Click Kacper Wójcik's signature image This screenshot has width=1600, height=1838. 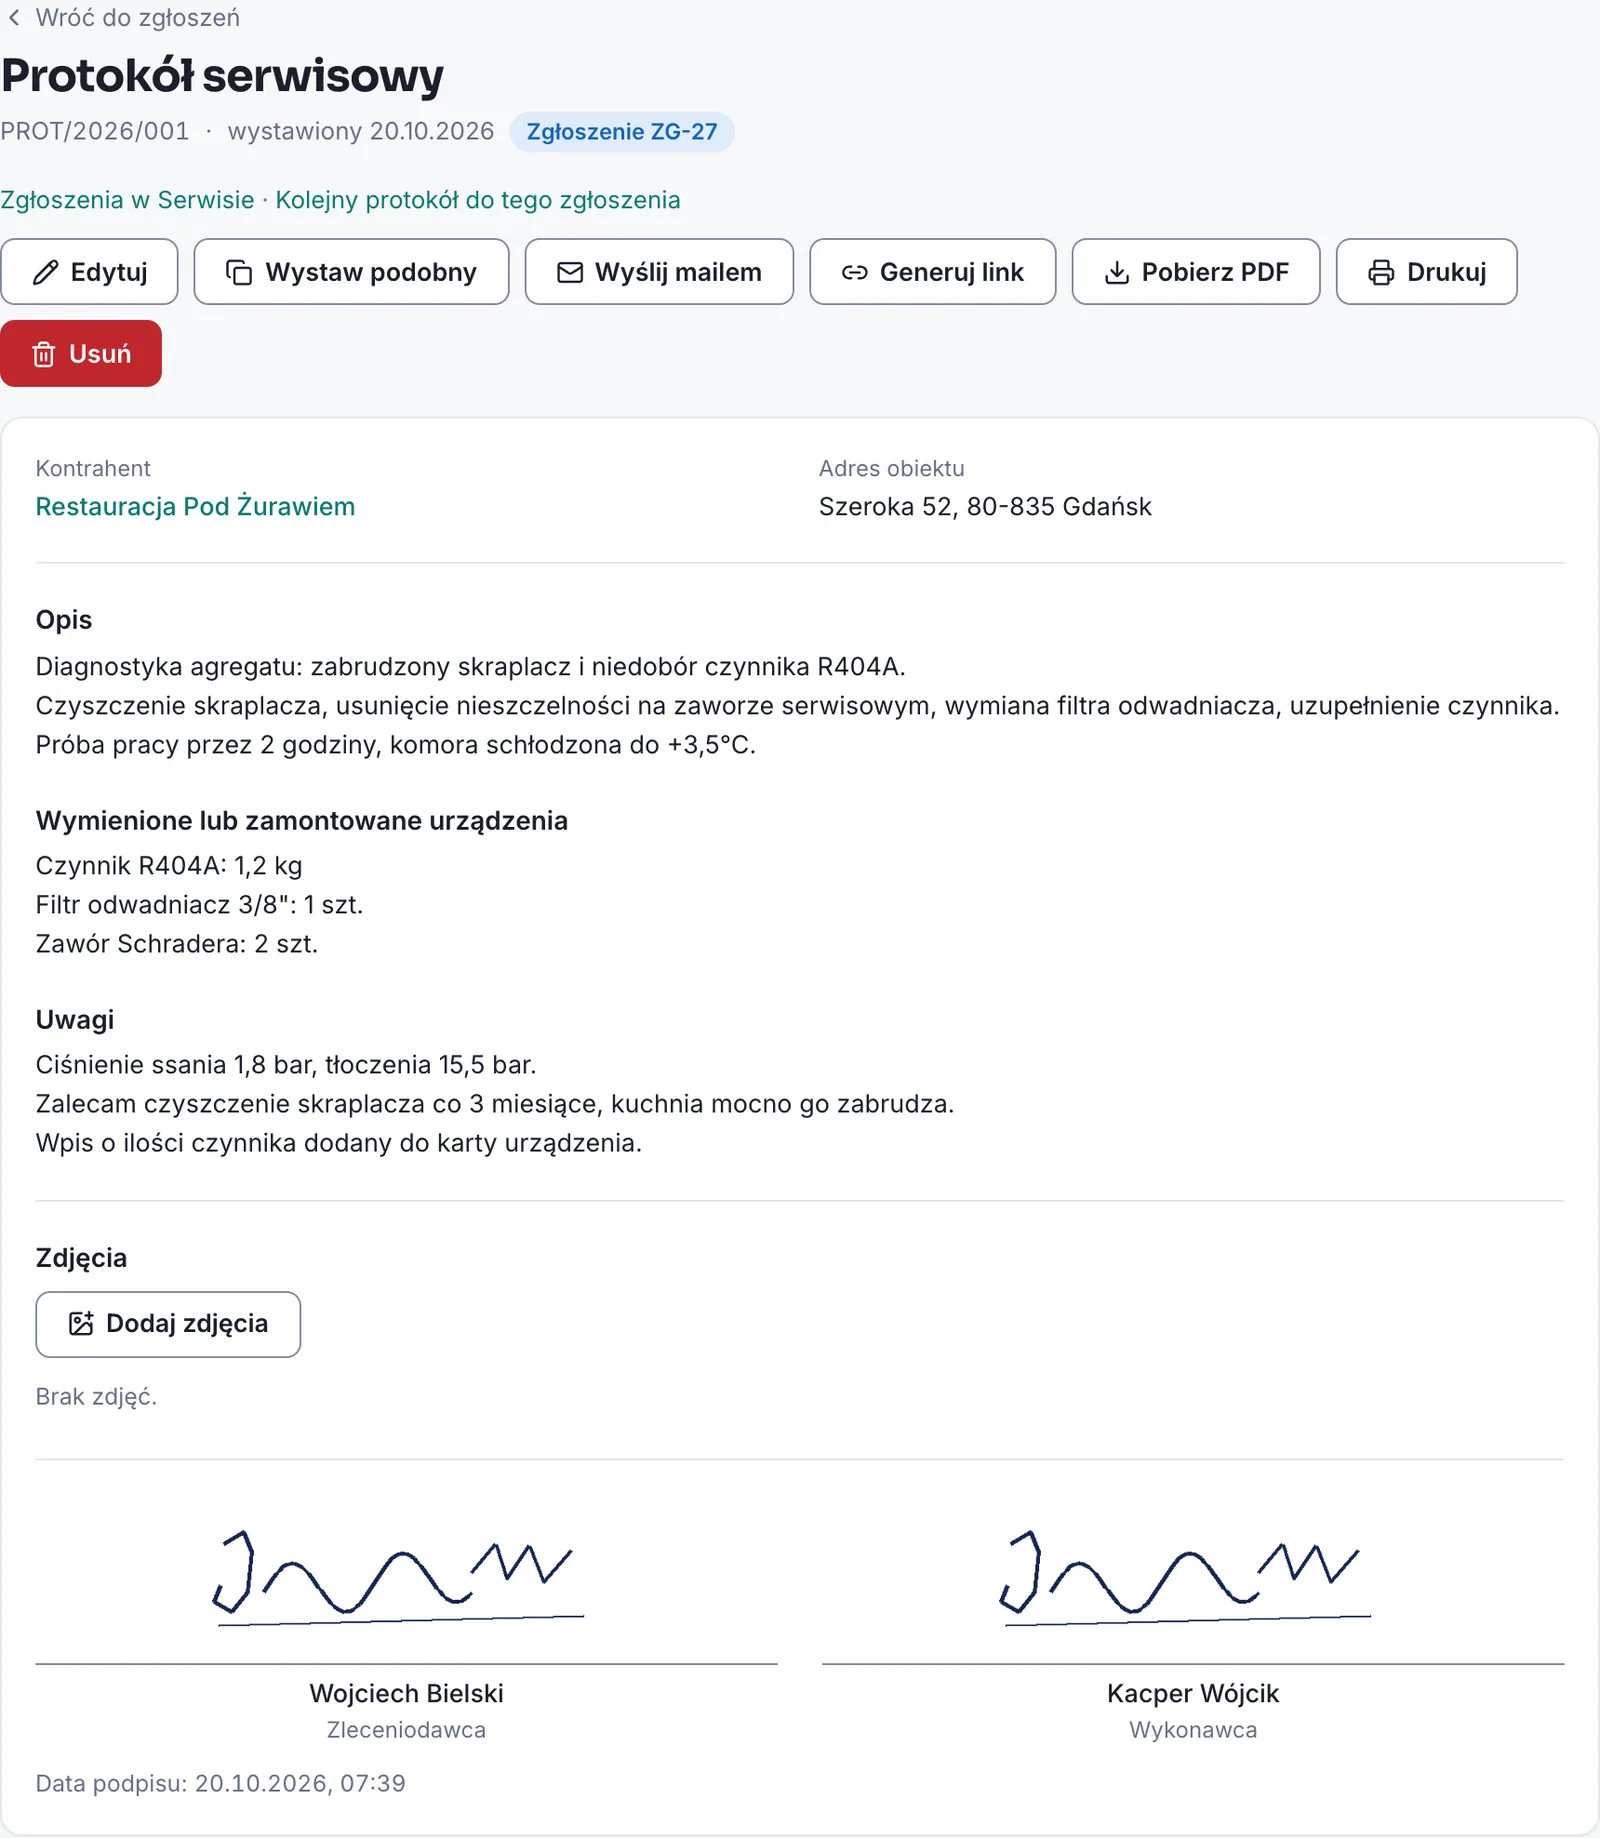[1187, 1577]
